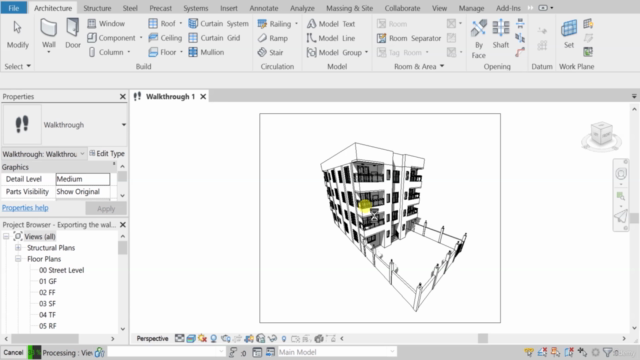Collapse the Floor Plans tree node
The image size is (640, 360).
click(18, 259)
